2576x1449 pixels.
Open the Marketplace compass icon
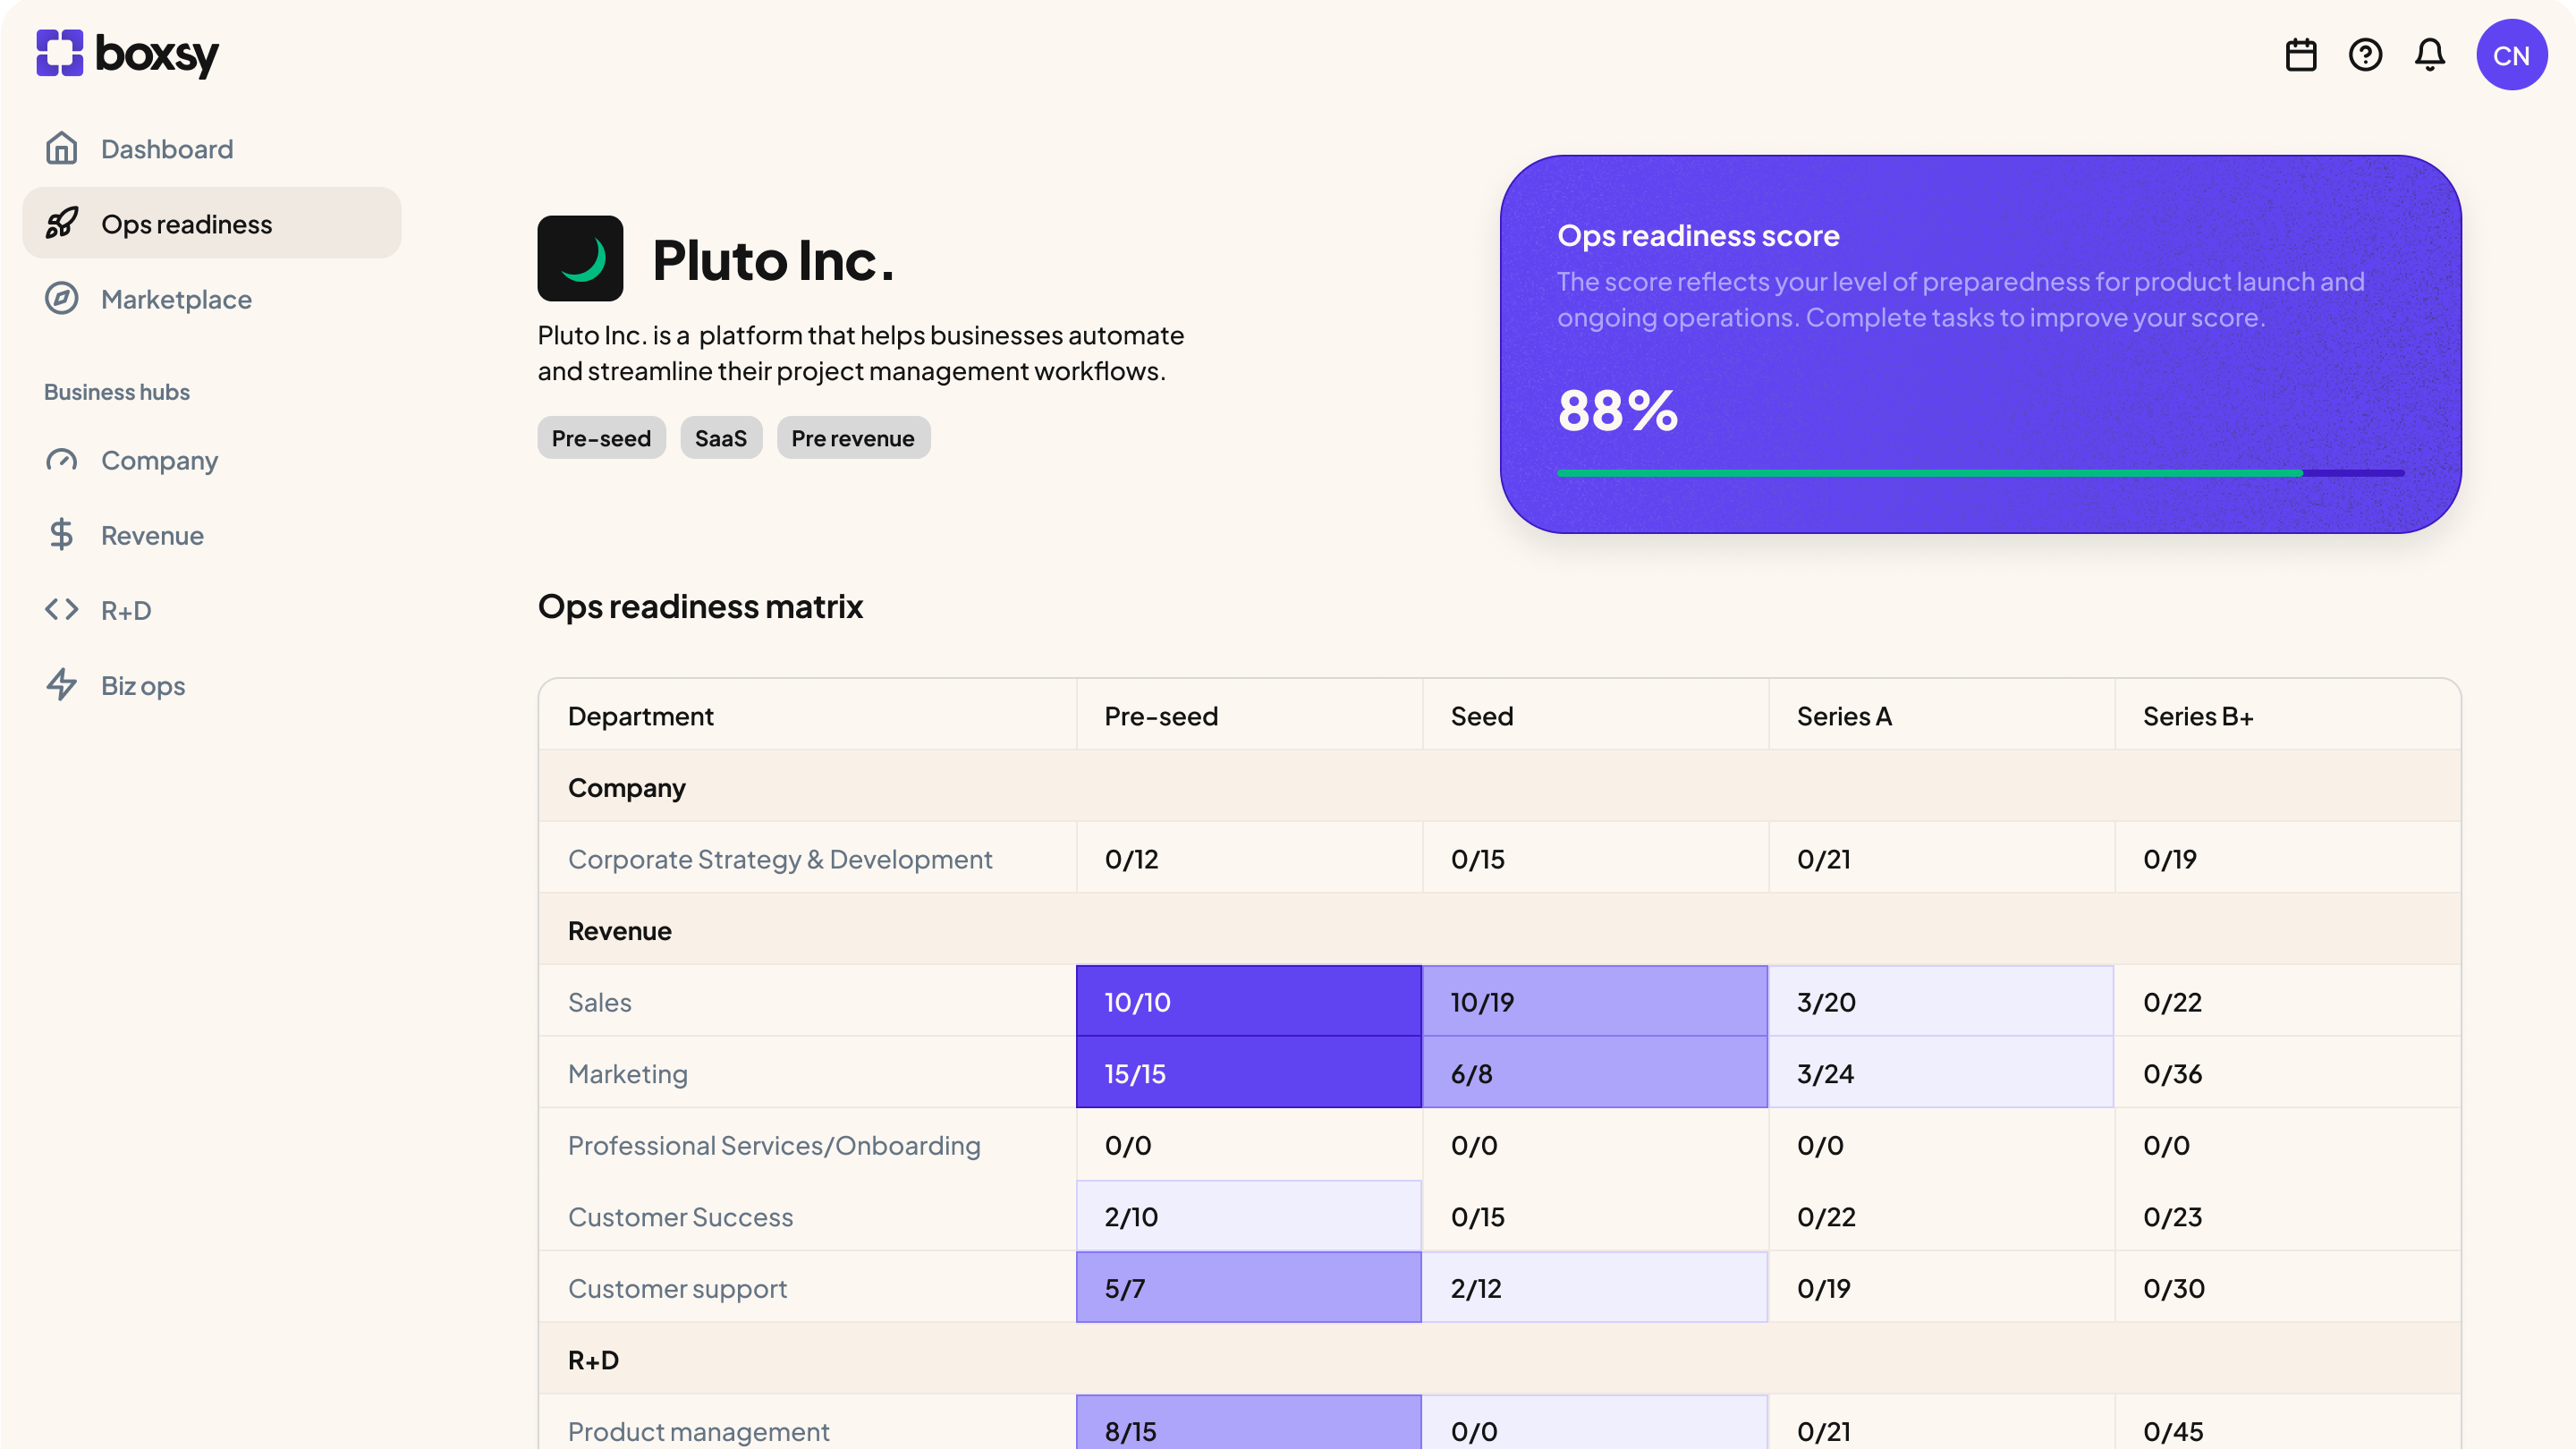pos(62,298)
